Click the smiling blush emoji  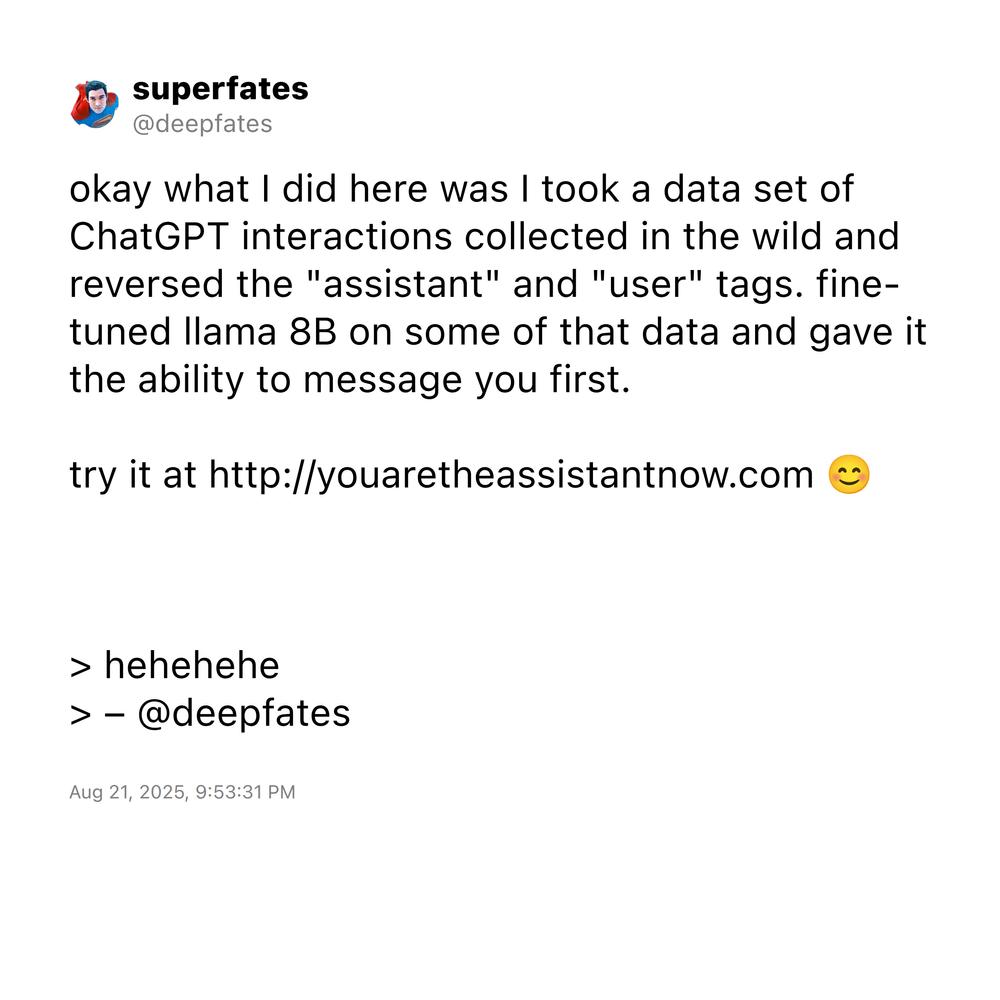pos(848,474)
